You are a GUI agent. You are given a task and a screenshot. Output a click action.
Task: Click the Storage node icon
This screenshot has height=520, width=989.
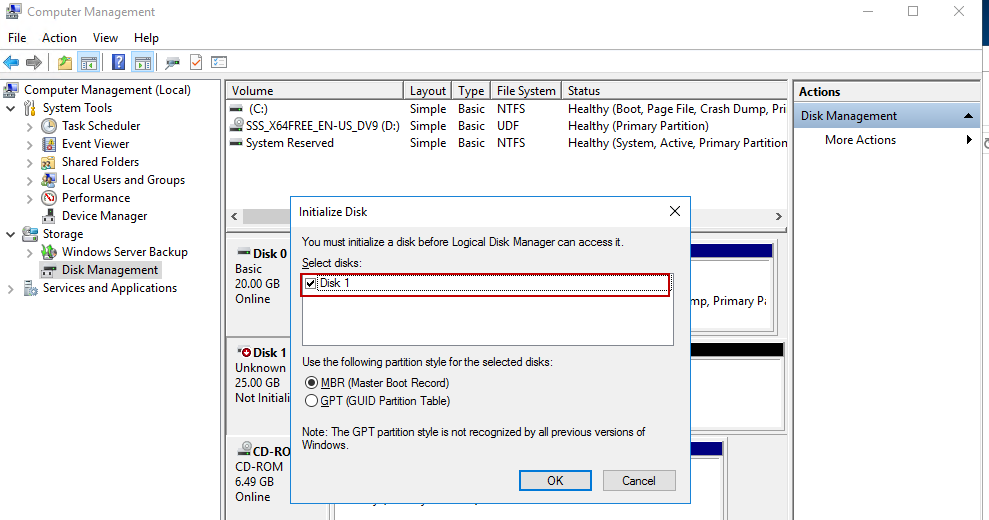tap(30, 234)
